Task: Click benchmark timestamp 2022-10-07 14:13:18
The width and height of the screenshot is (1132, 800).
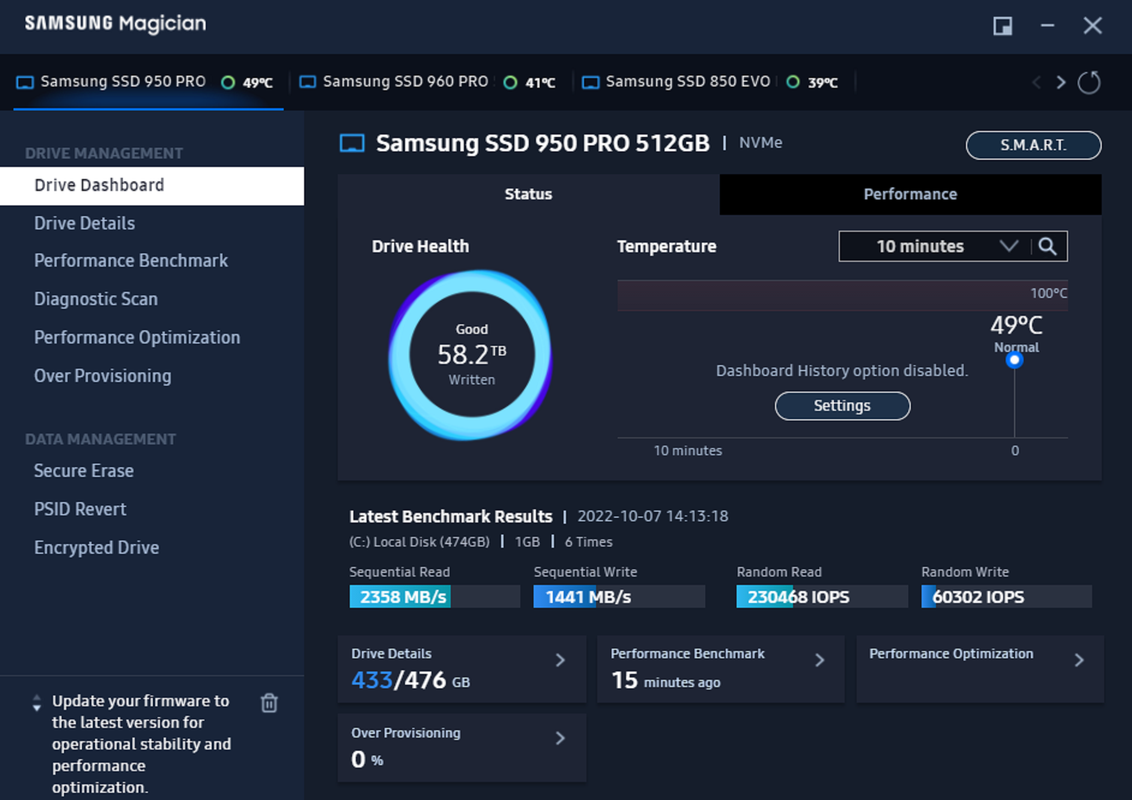Action: pos(653,516)
